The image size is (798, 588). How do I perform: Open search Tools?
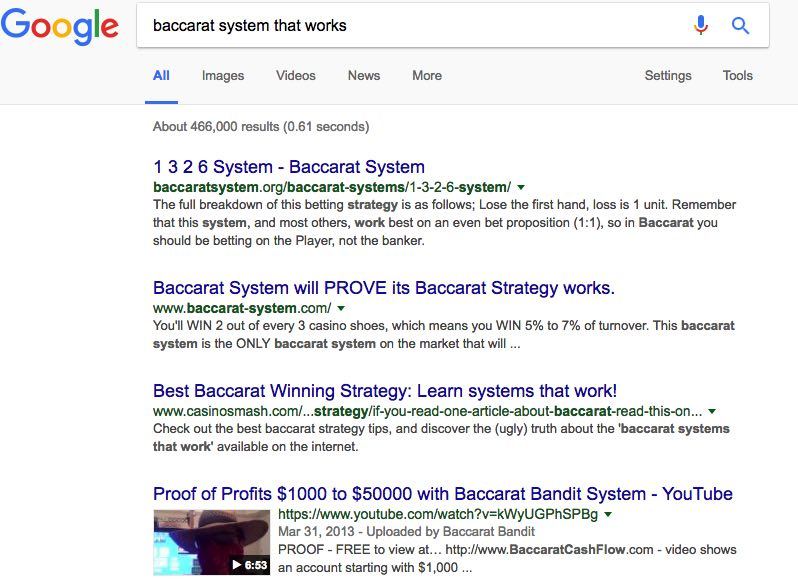(737, 76)
